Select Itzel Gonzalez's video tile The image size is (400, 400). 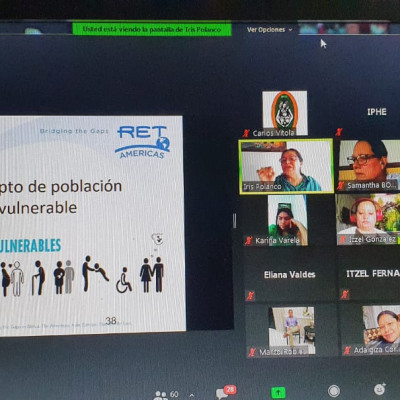368,220
